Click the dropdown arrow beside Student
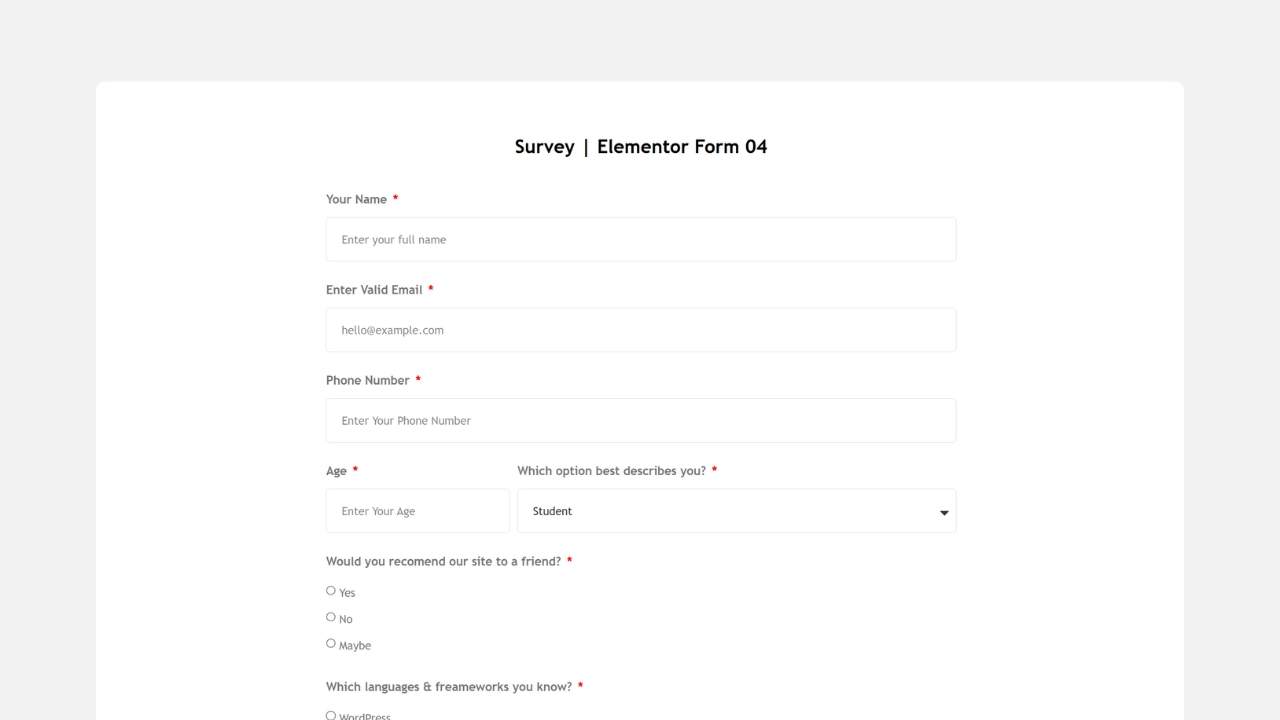 coord(943,512)
